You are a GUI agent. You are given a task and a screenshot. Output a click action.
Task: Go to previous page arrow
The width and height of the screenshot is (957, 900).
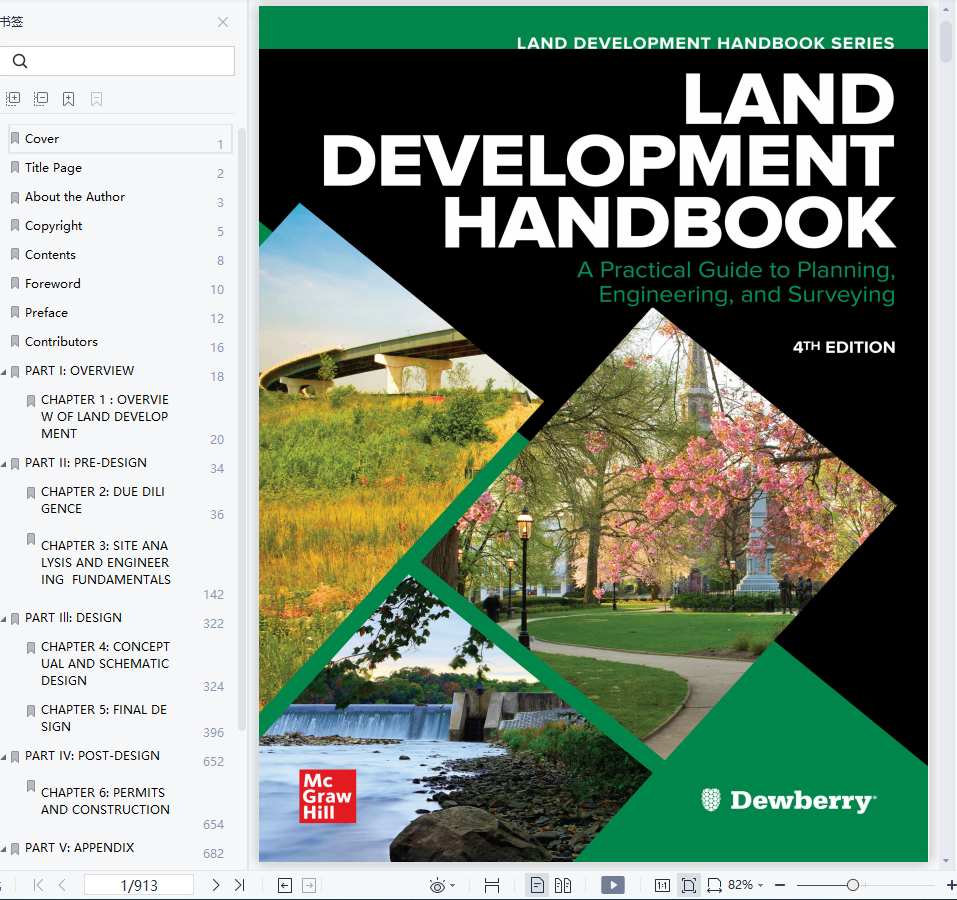pos(62,885)
